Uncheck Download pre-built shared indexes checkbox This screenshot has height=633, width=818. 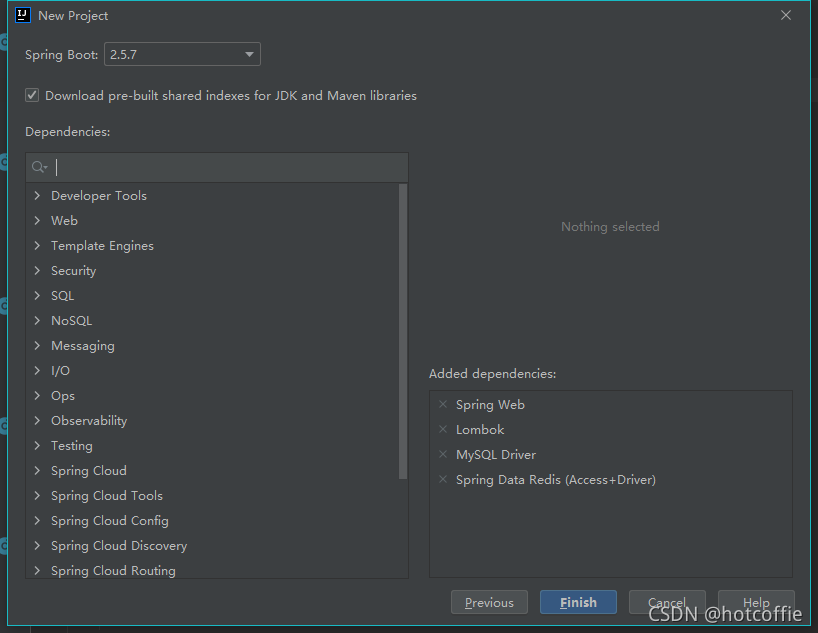click(x=32, y=95)
